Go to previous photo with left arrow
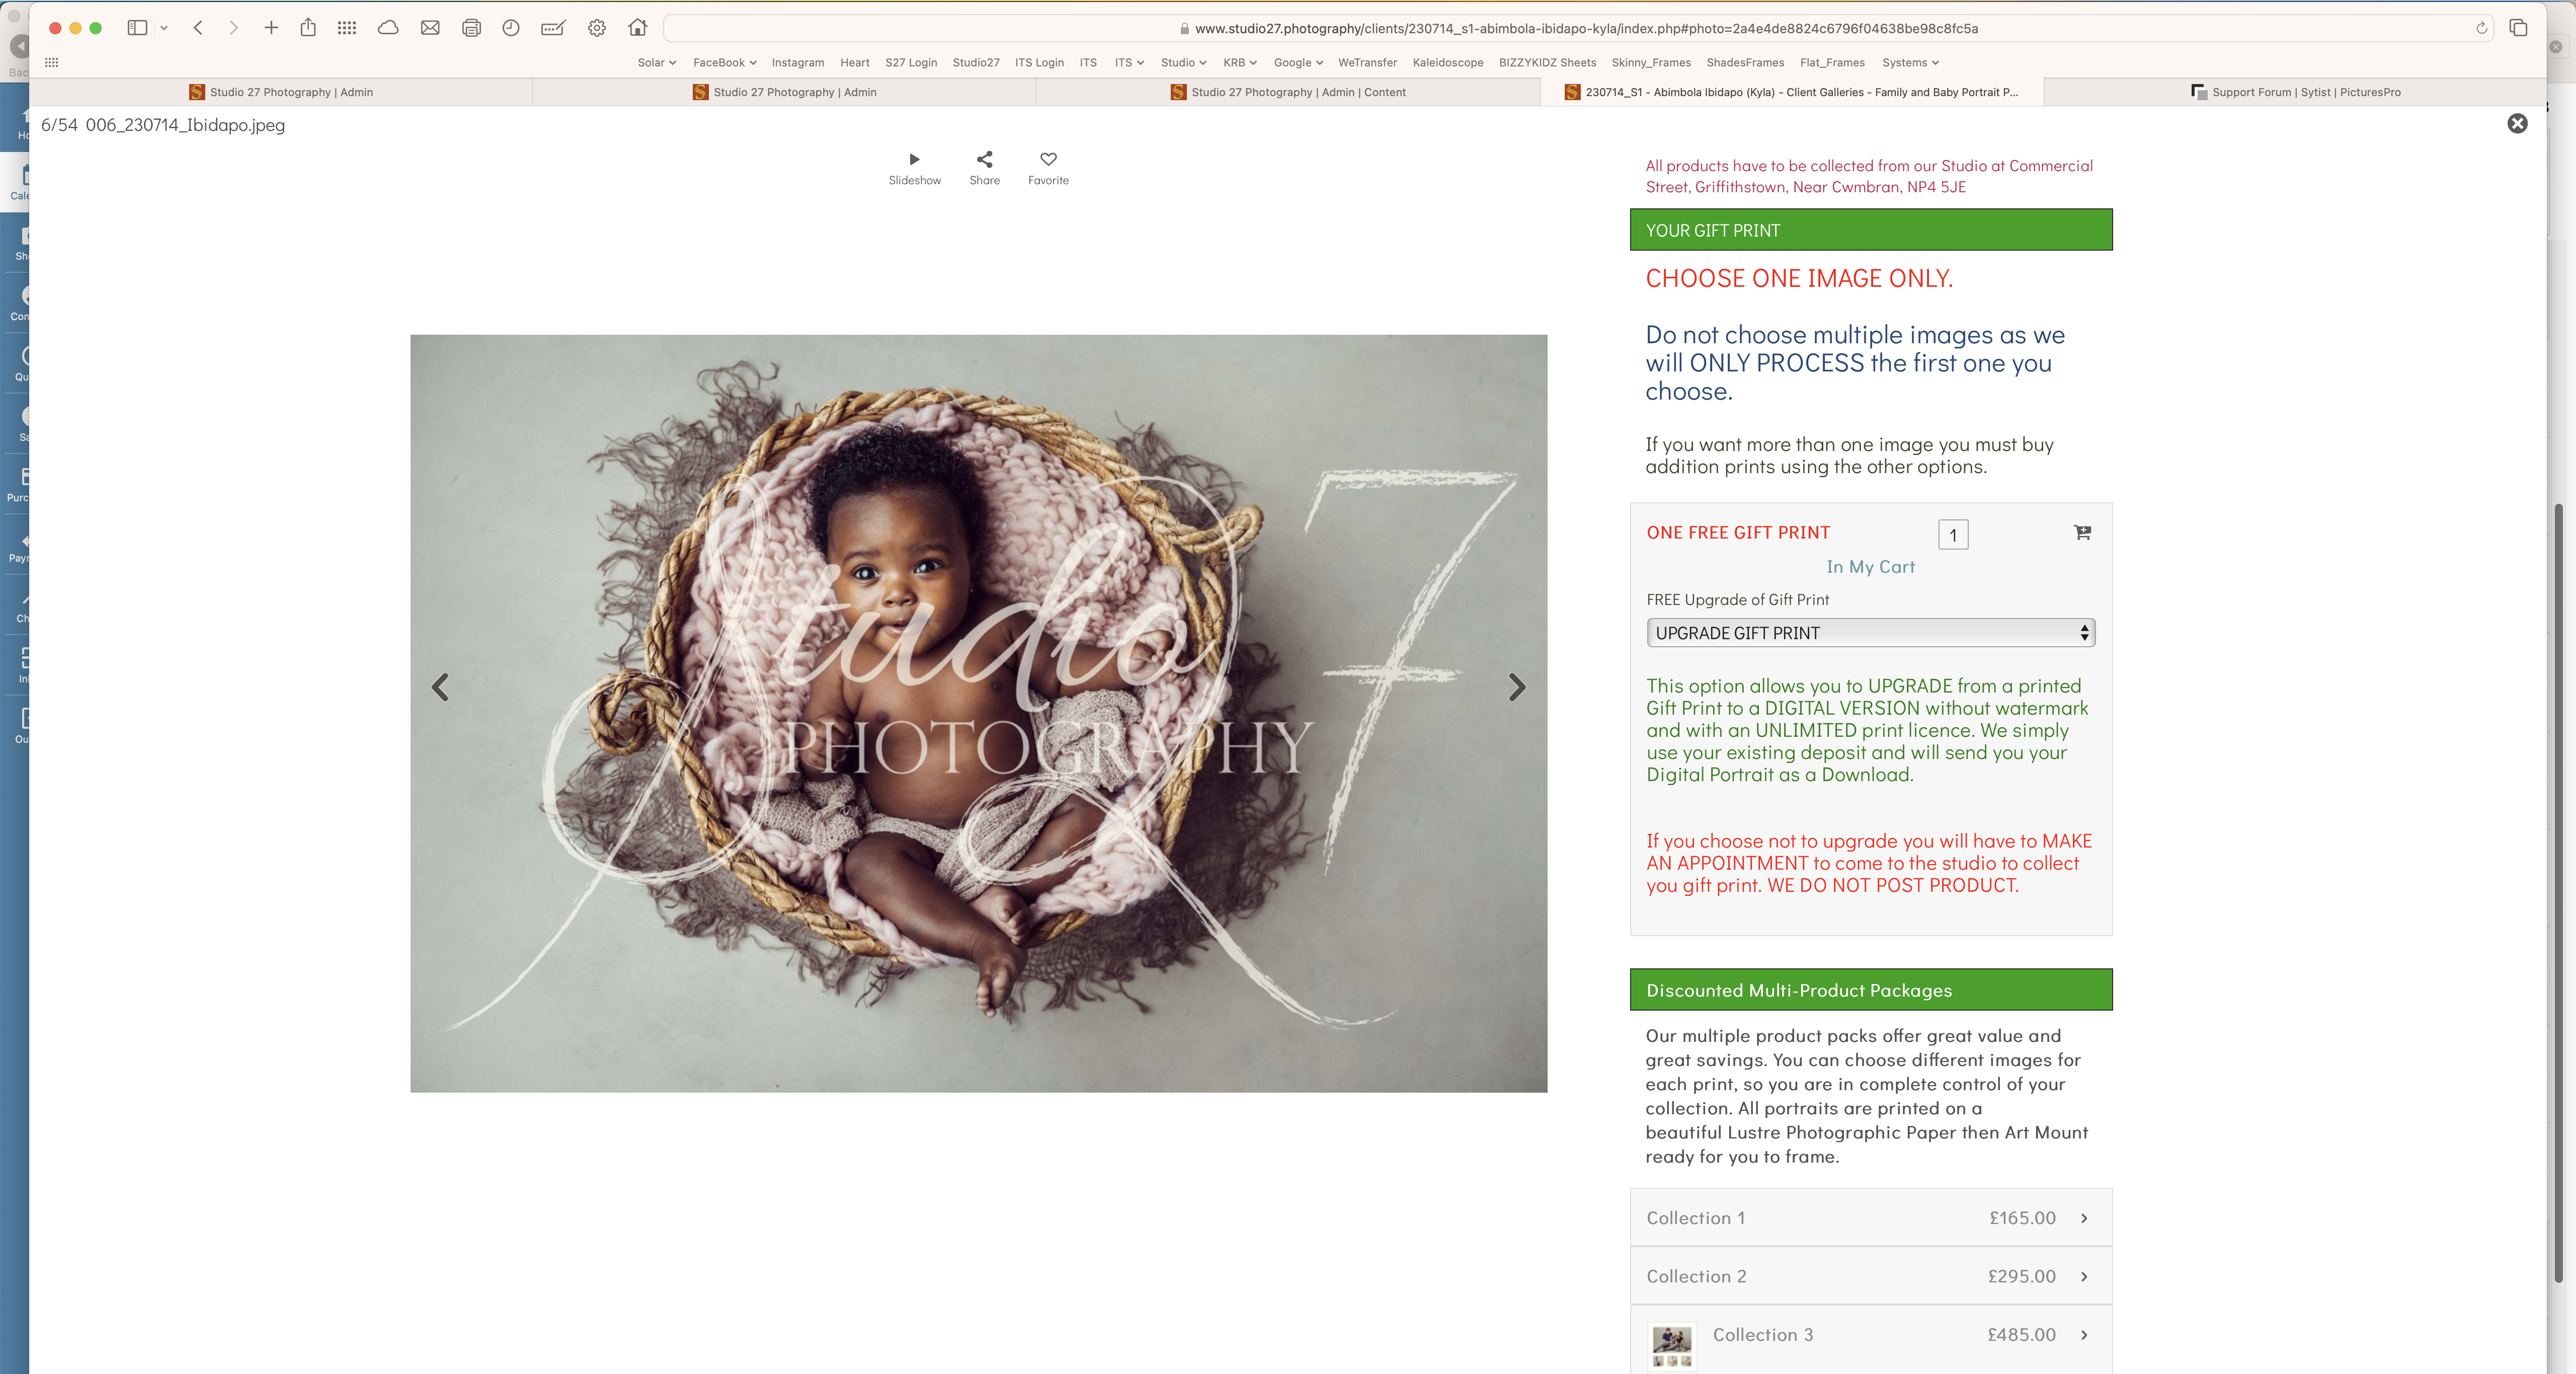Viewport: 2576px width, 1374px height. click(440, 687)
